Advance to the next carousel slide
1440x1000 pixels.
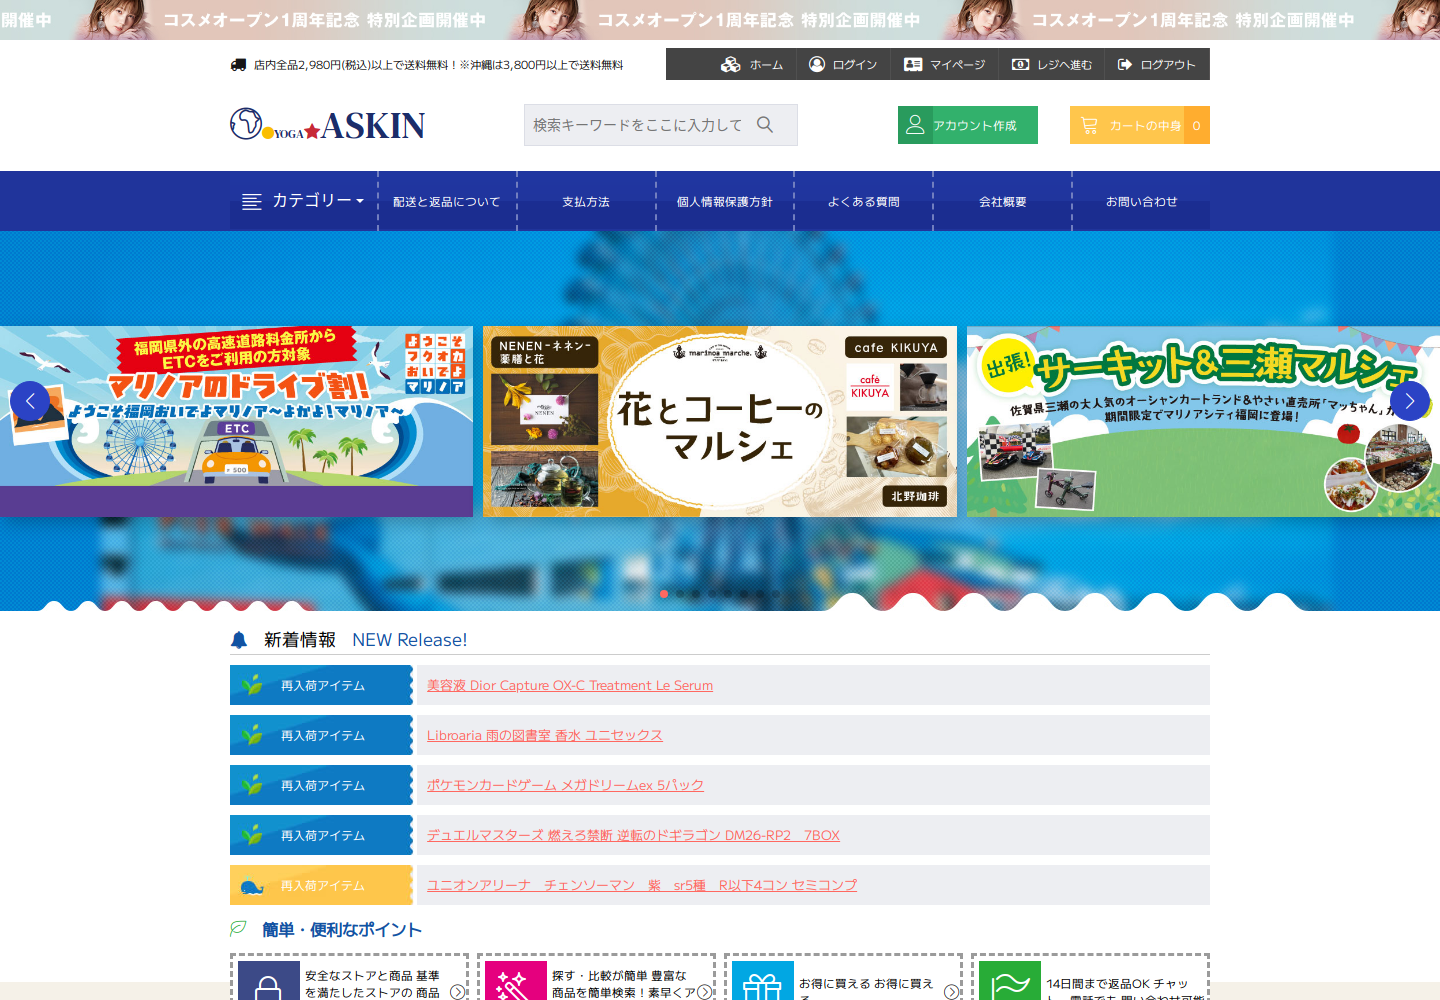[1410, 401]
